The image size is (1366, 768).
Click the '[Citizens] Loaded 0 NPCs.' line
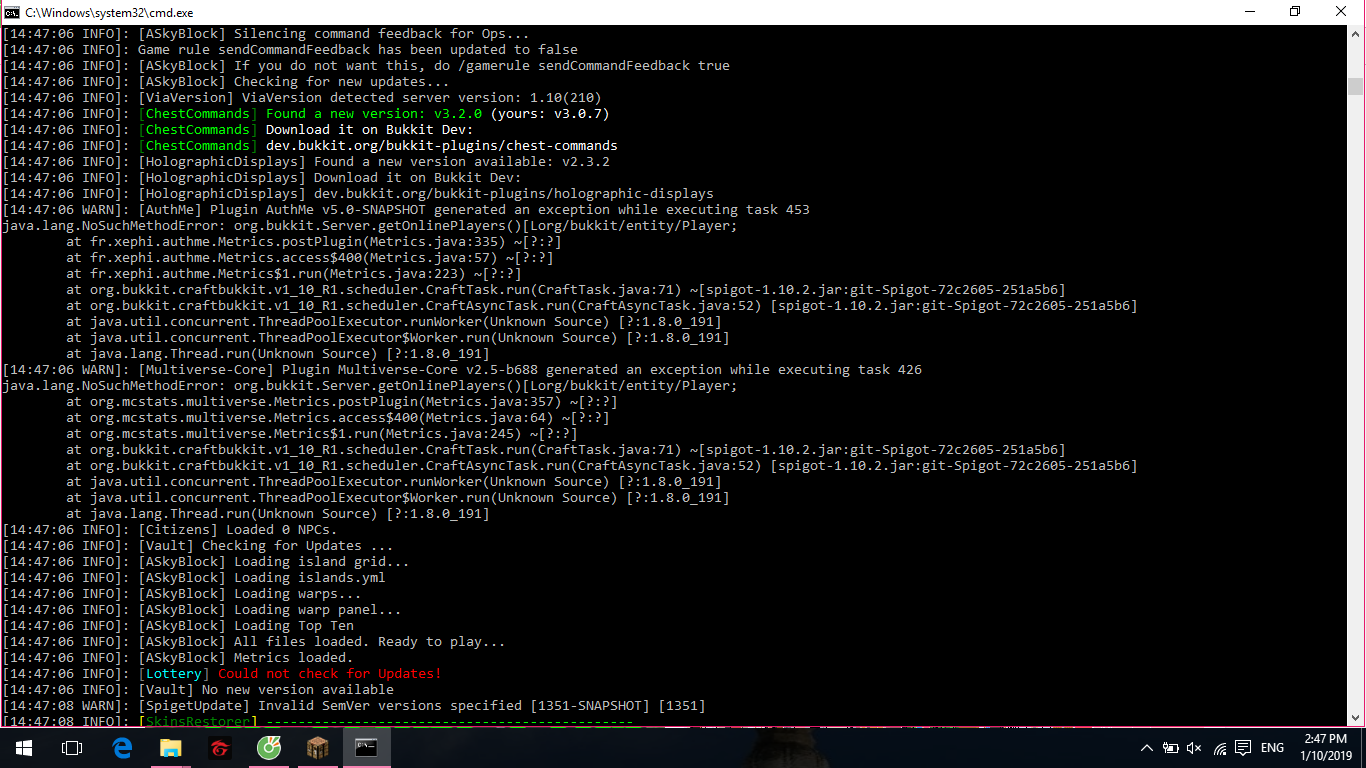(x=170, y=530)
